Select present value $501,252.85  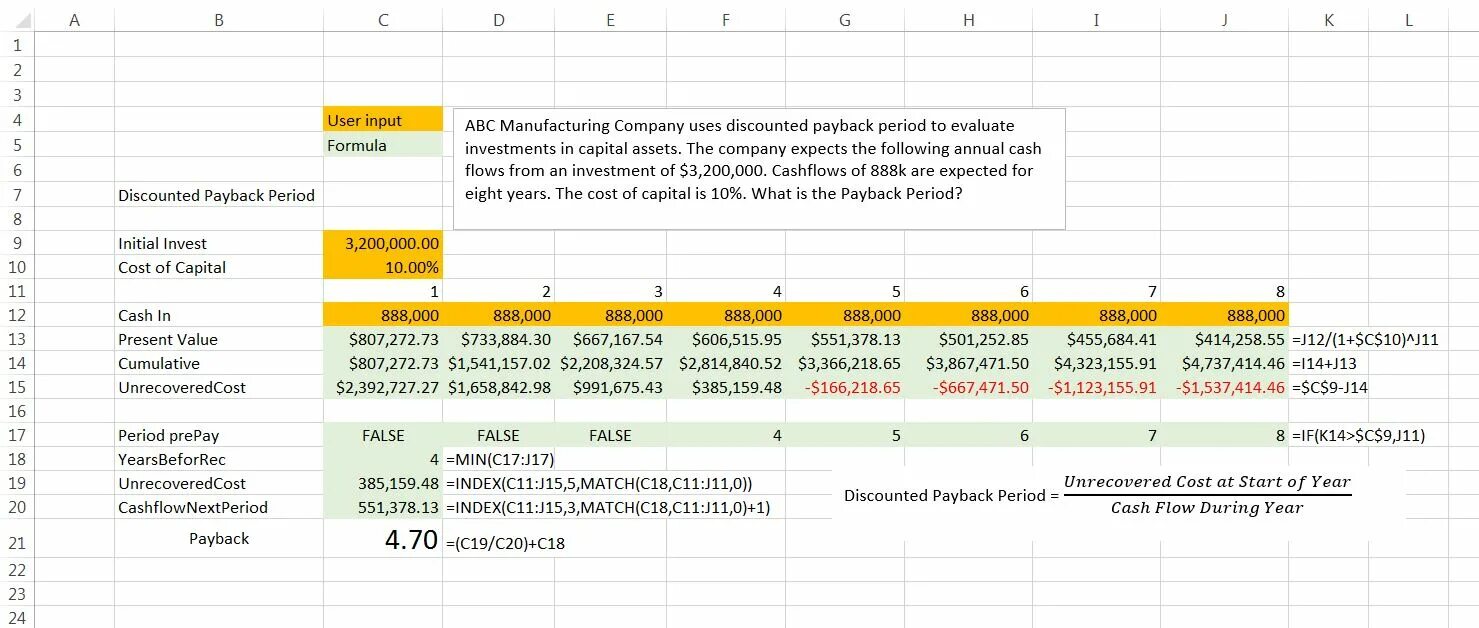pos(969,339)
